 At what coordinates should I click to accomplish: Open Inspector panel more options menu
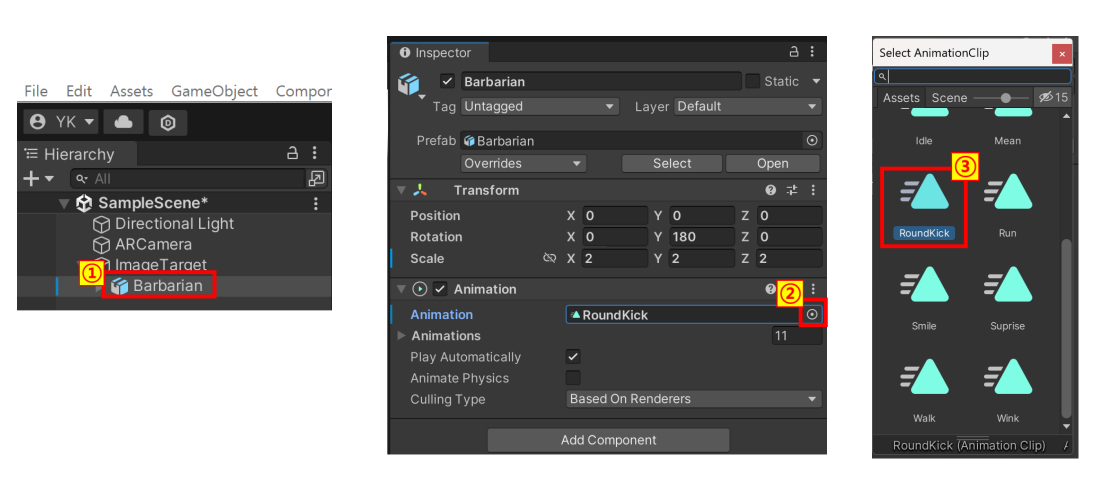point(812,52)
